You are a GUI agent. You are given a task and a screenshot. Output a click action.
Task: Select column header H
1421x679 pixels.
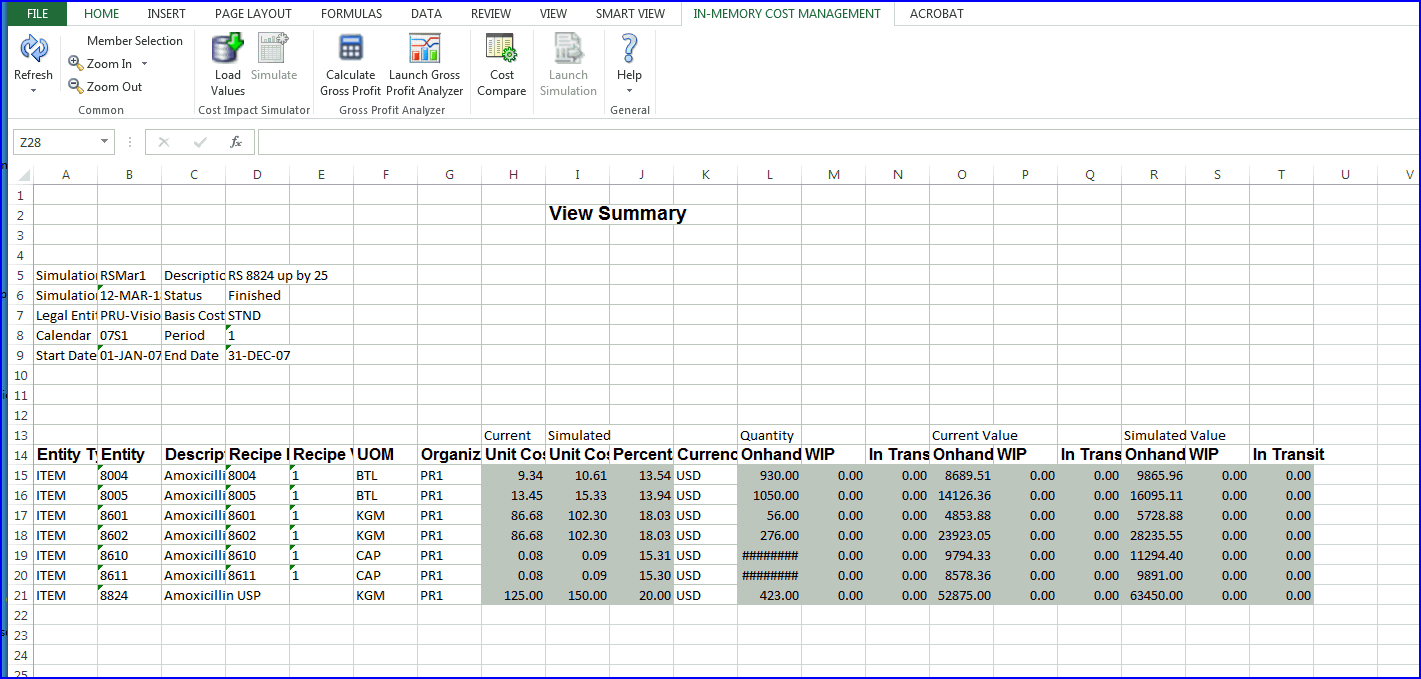coord(513,175)
